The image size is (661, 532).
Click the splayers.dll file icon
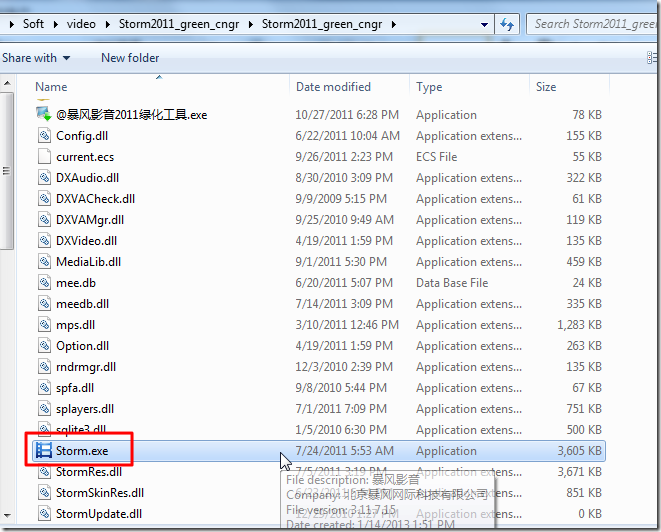click(44, 409)
